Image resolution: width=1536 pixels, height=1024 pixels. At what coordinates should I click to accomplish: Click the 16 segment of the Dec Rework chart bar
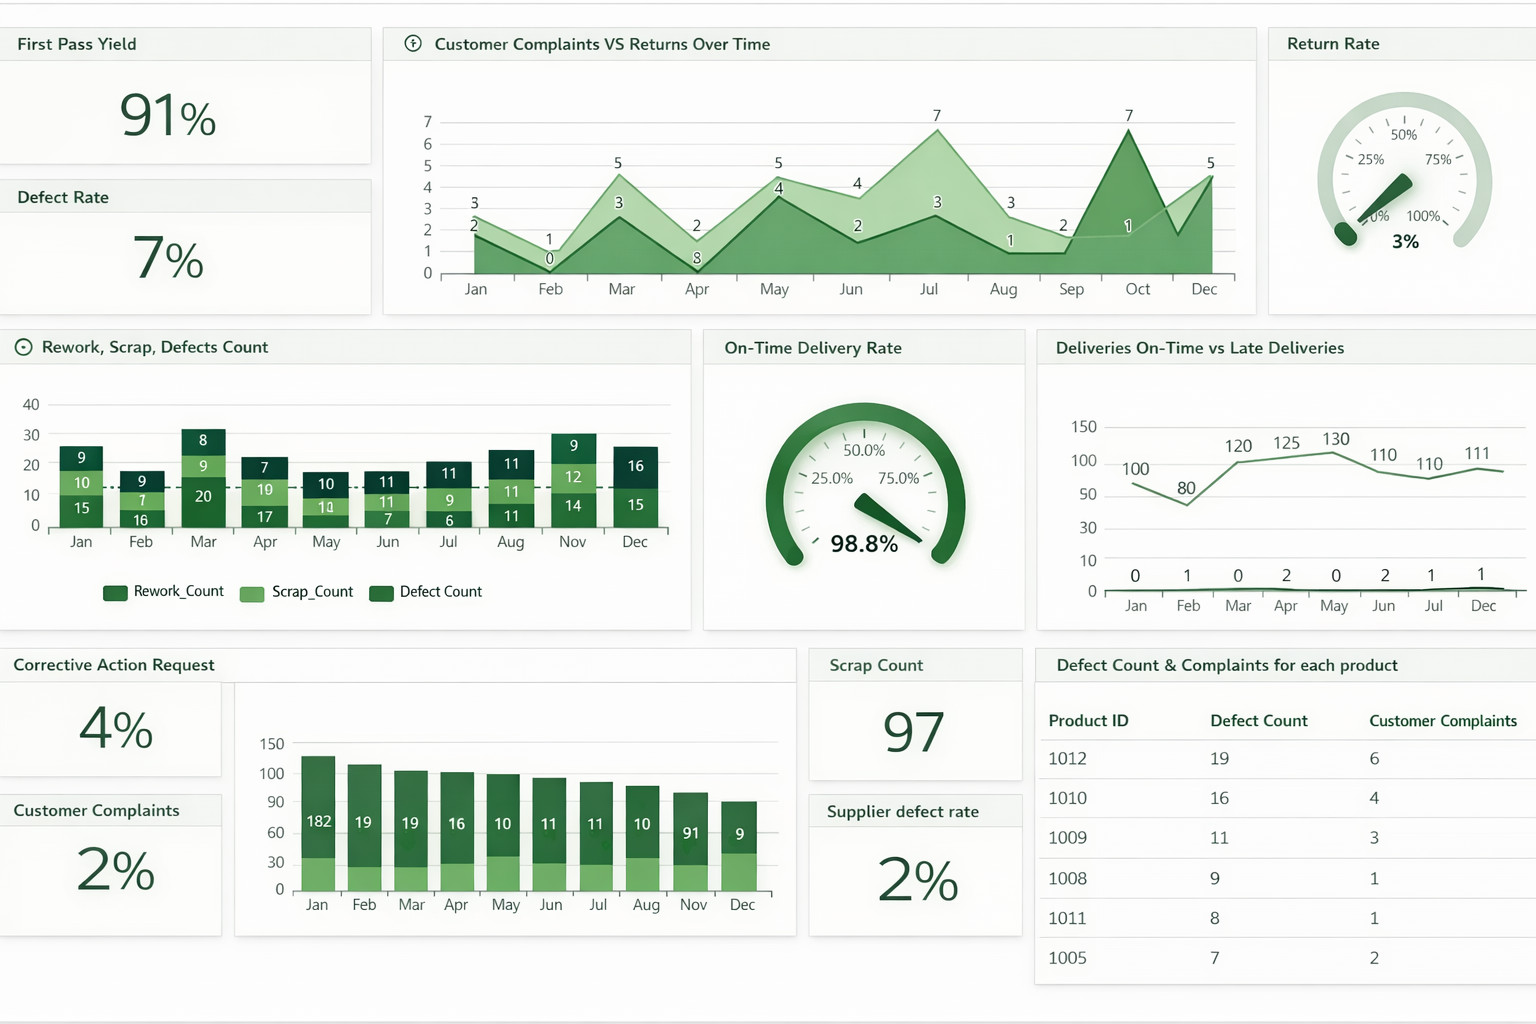coord(635,466)
